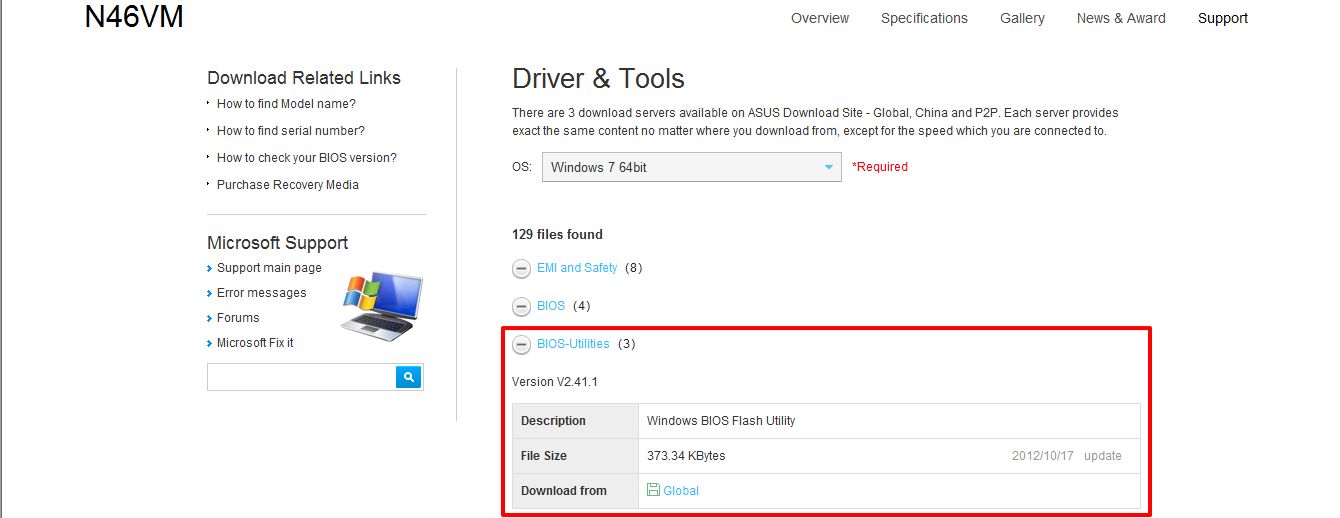The image size is (1340, 518).
Task: Click the 373.34 KBytes file size
Action: point(686,456)
